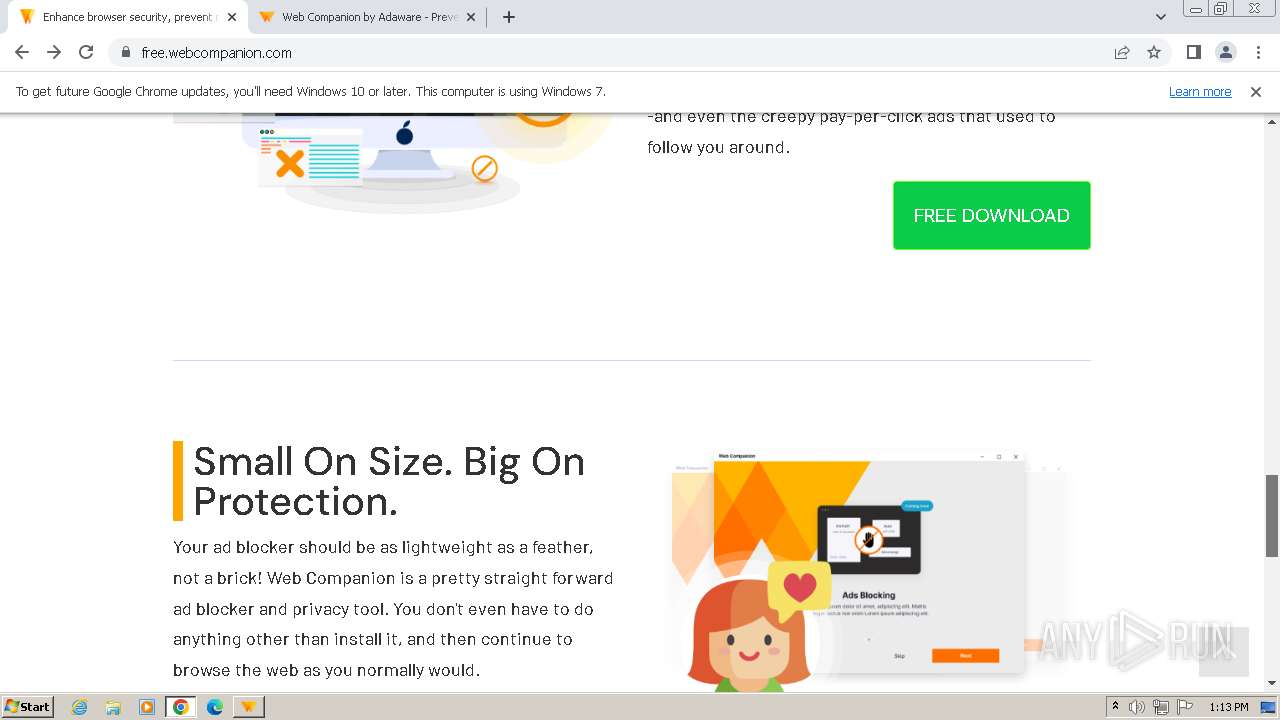The height and width of the screenshot is (720, 1280).
Task: Click the 1:13 PM system clock
Action: click(1228, 707)
